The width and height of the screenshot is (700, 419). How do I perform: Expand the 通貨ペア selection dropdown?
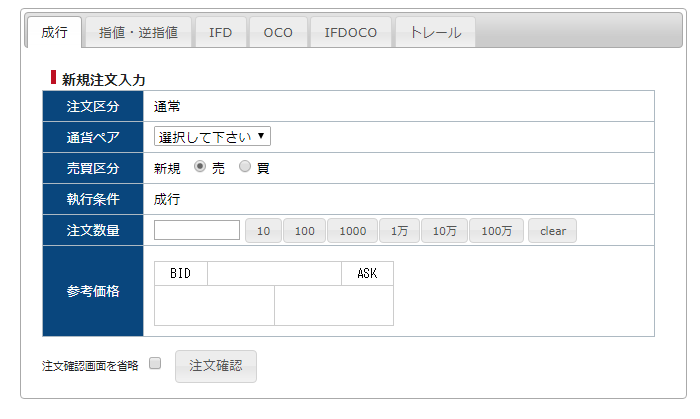(212, 137)
